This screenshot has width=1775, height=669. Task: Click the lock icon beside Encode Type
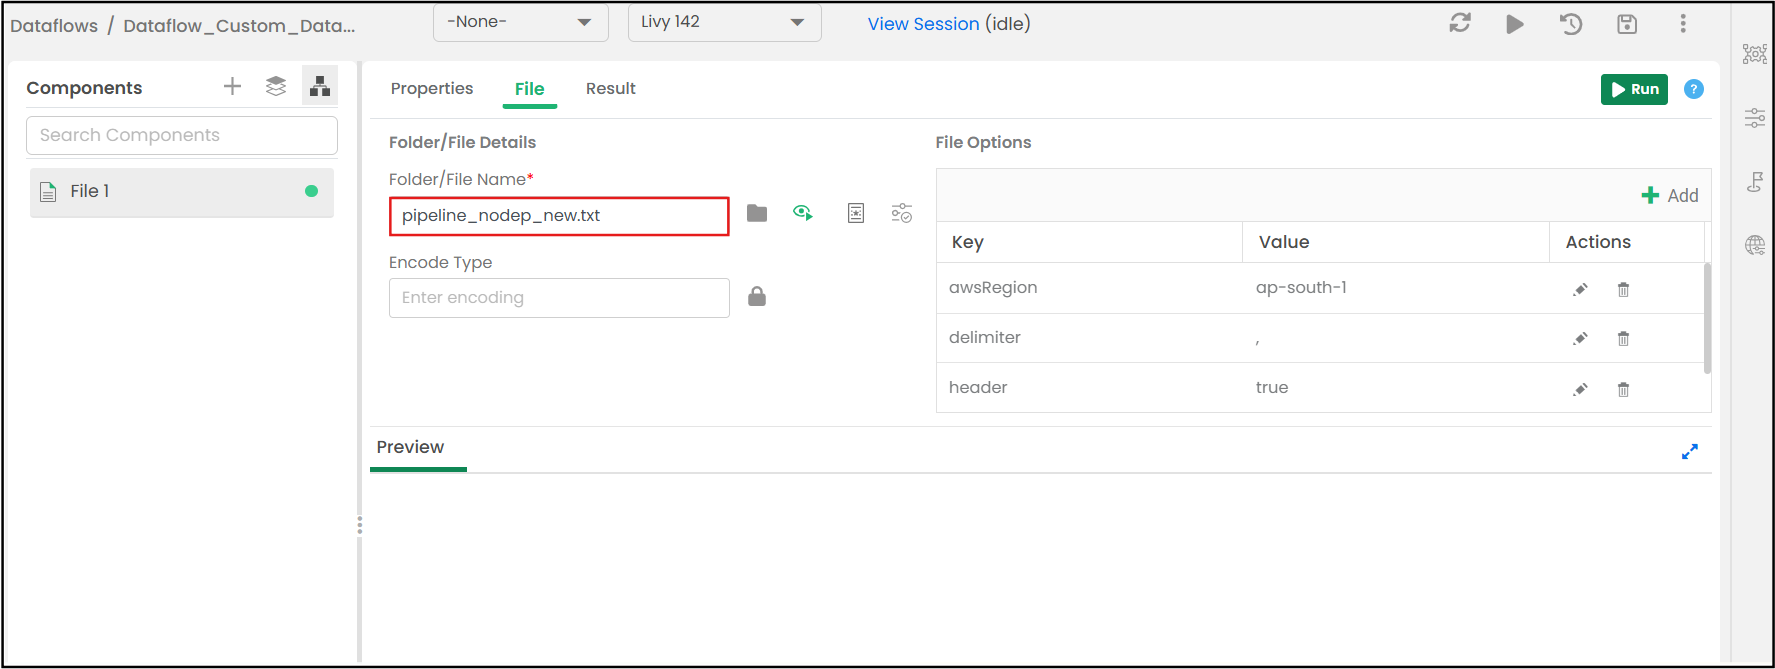[757, 297]
